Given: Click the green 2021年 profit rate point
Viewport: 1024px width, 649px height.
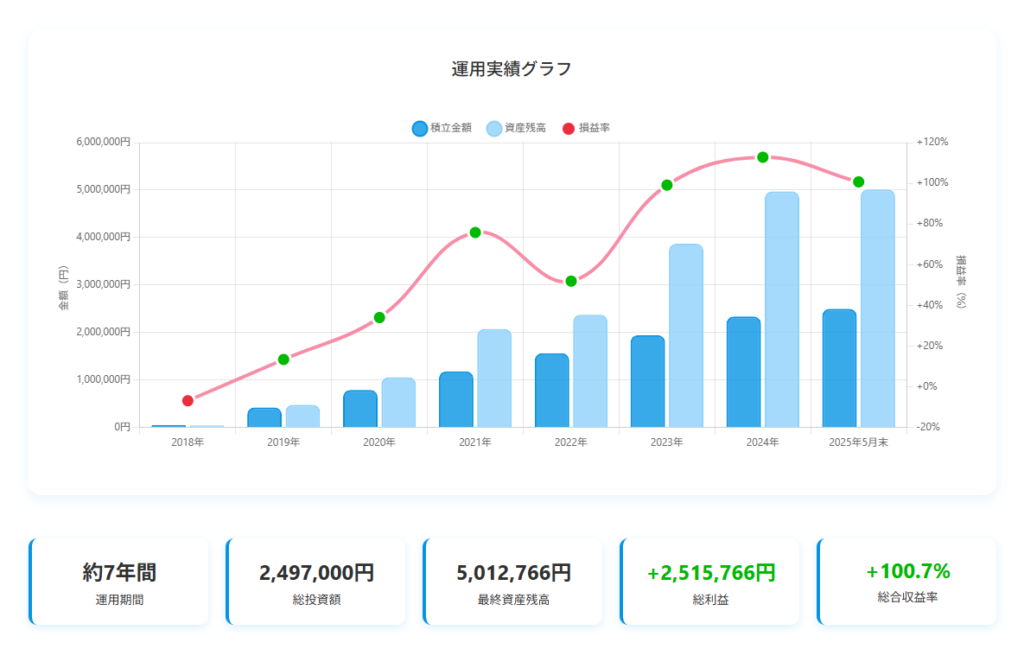Looking at the screenshot, I should pyautogui.click(x=475, y=232).
